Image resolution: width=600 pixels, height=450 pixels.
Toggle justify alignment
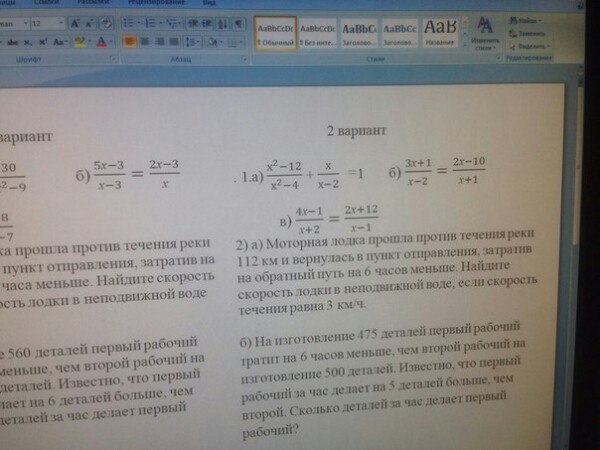[x=174, y=41]
